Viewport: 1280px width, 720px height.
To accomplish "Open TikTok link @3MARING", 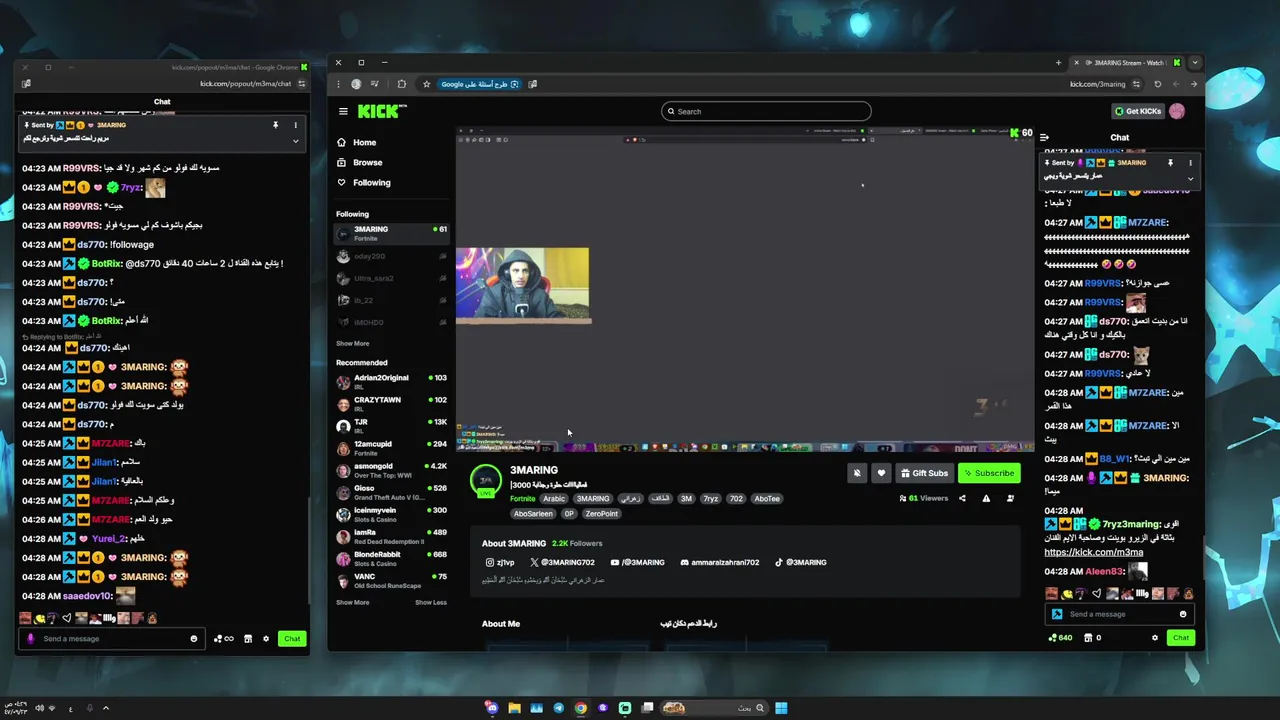I will tap(800, 562).
